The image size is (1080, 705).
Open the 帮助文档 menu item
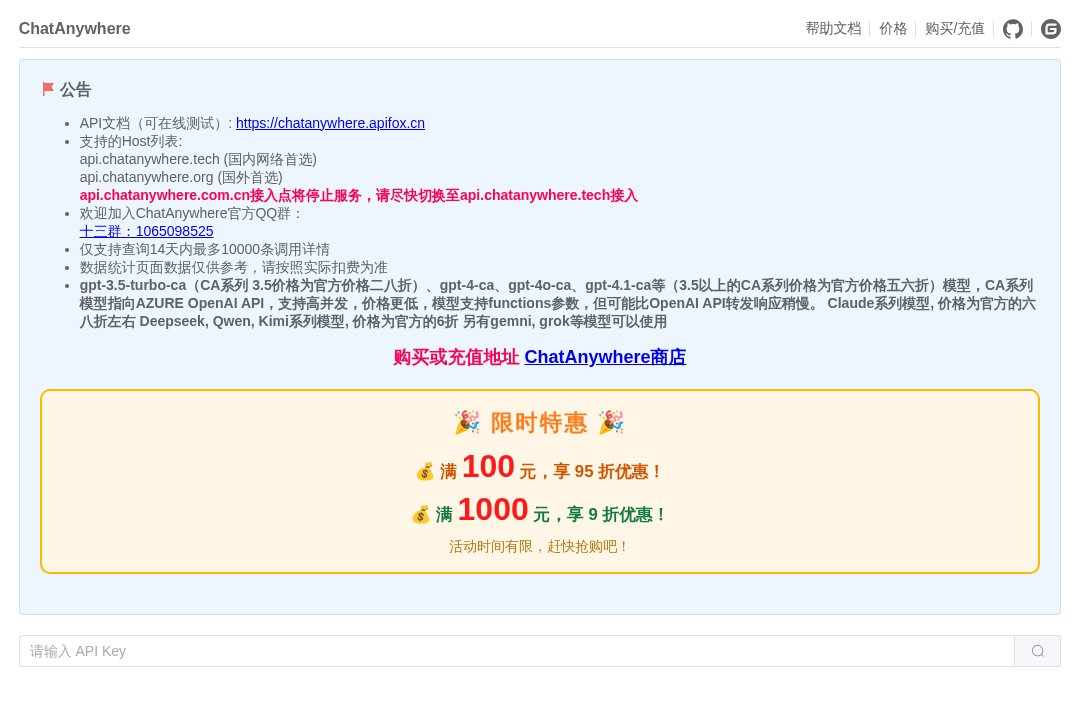(x=833, y=29)
